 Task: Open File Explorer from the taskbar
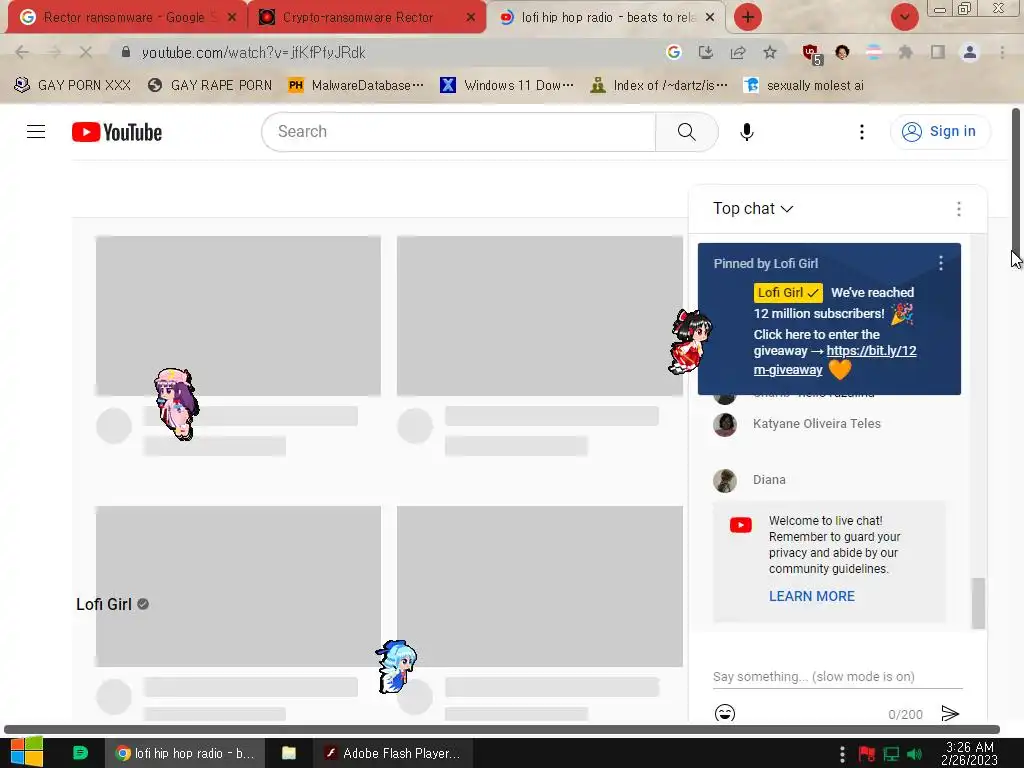coord(289,753)
